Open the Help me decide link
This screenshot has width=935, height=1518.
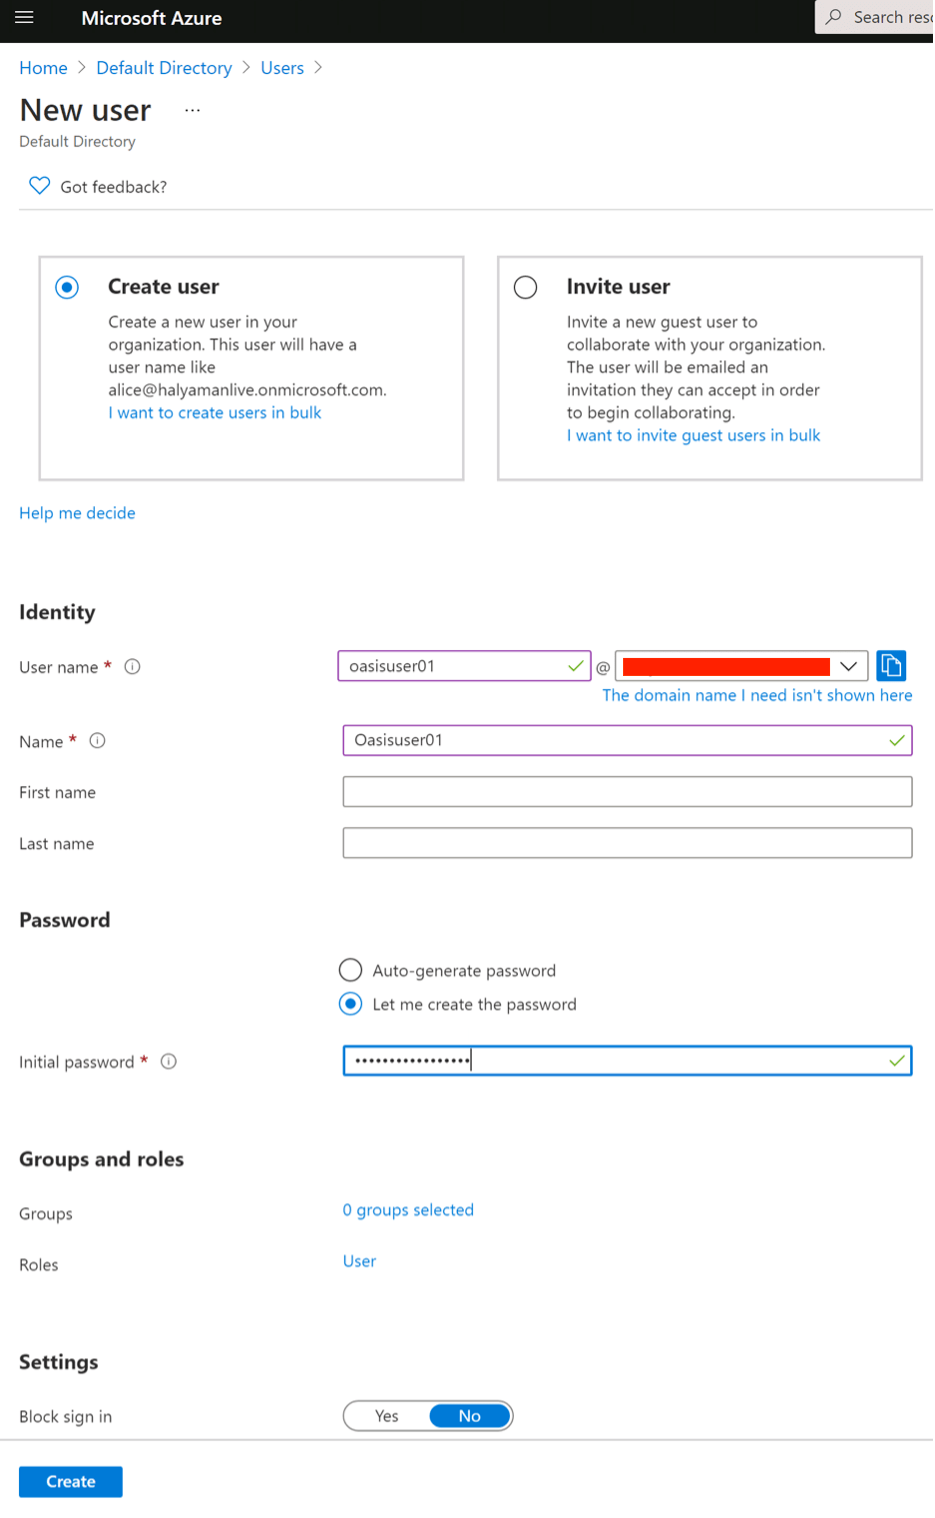pos(77,513)
